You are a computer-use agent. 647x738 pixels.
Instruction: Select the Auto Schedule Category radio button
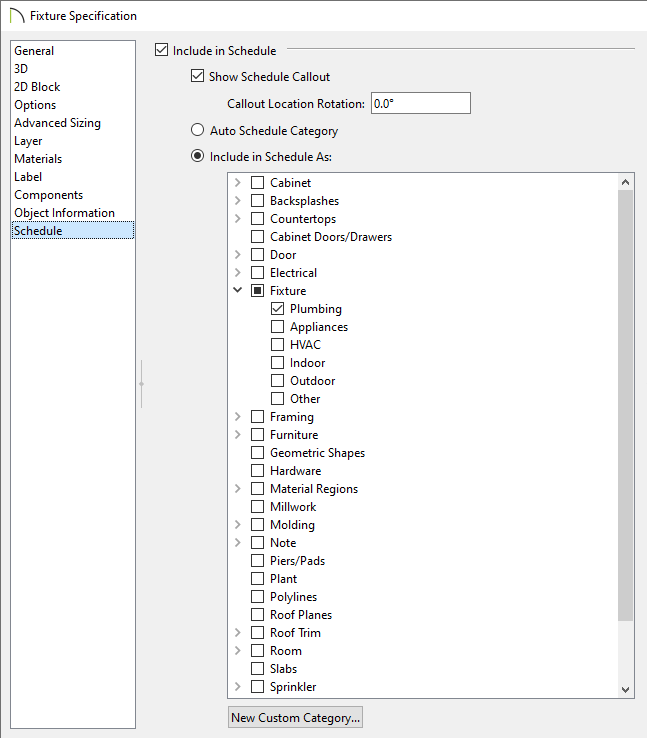pos(197,131)
